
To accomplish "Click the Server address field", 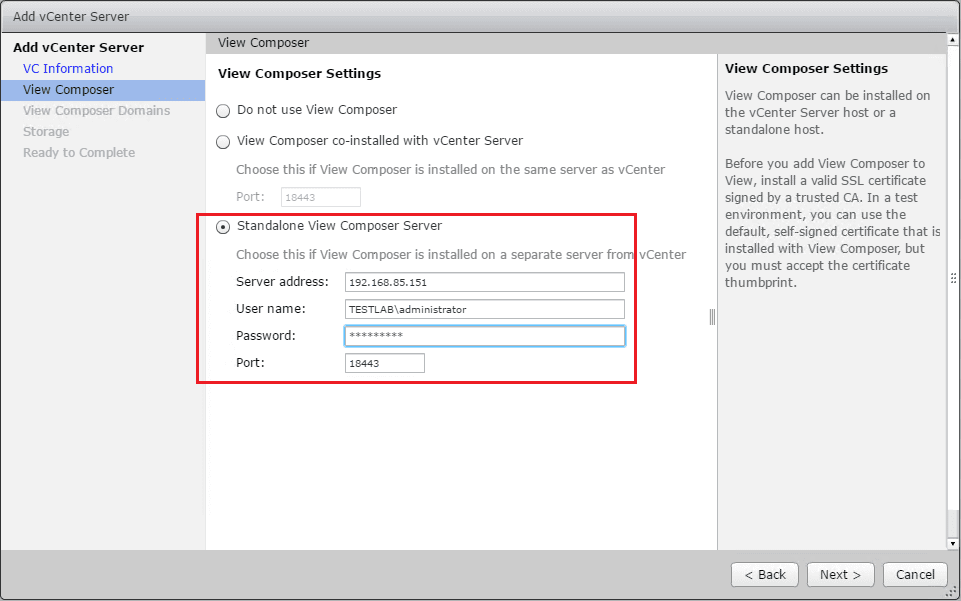I will click(484, 283).
